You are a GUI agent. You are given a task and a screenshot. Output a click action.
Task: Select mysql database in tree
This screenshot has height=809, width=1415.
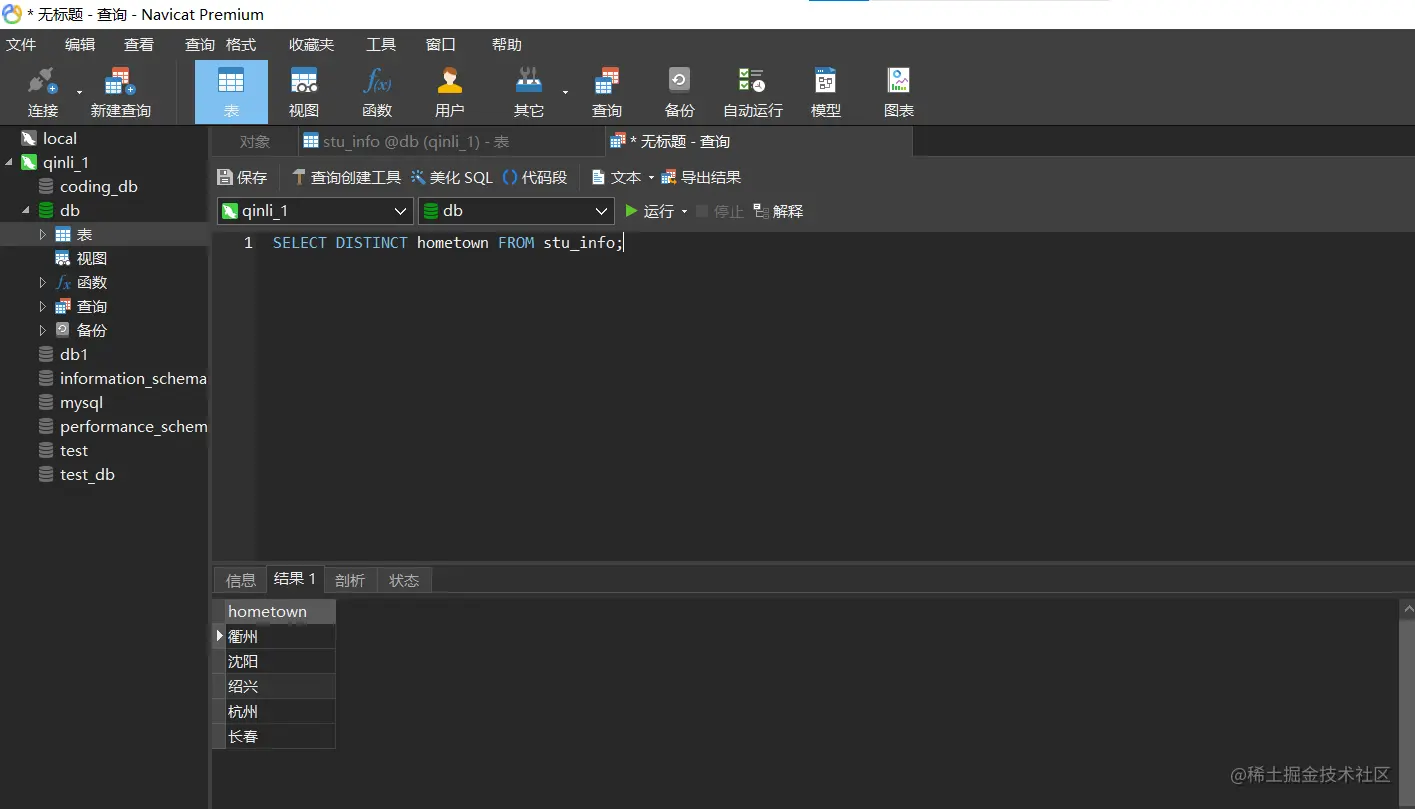(x=81, y=402)
